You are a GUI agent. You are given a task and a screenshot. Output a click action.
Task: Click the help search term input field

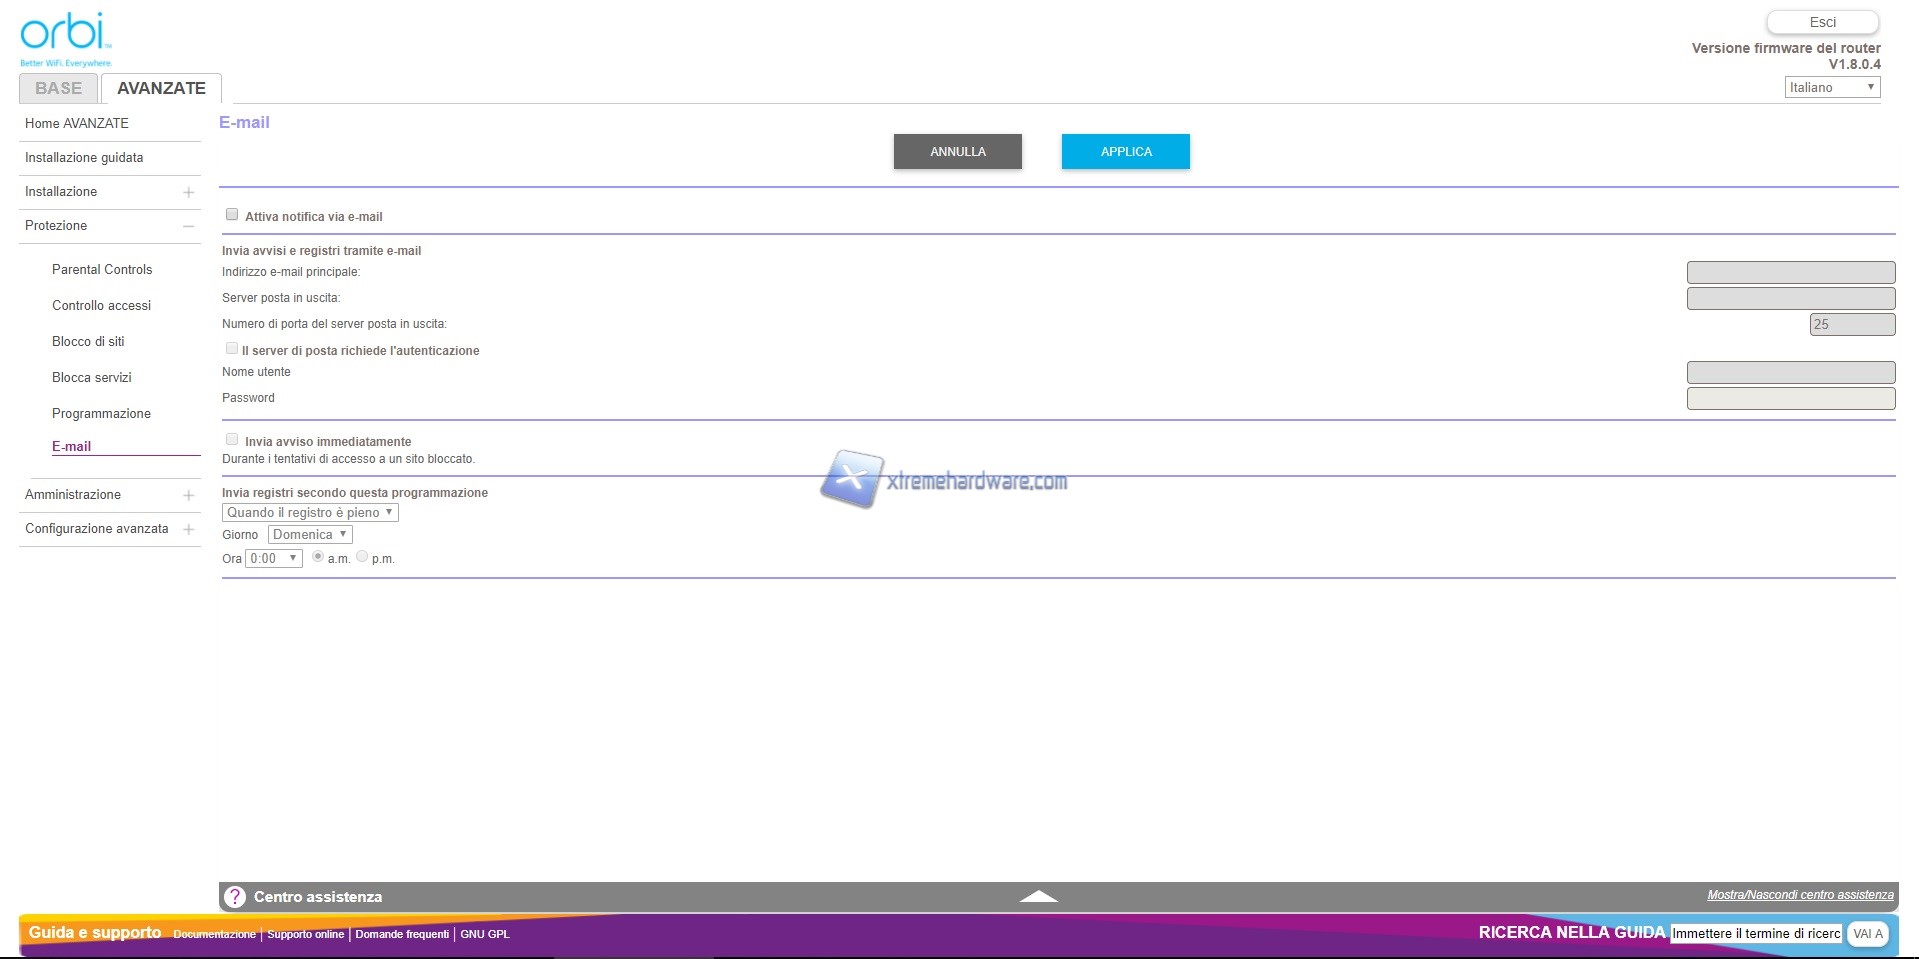click(x=1756, y=934)
